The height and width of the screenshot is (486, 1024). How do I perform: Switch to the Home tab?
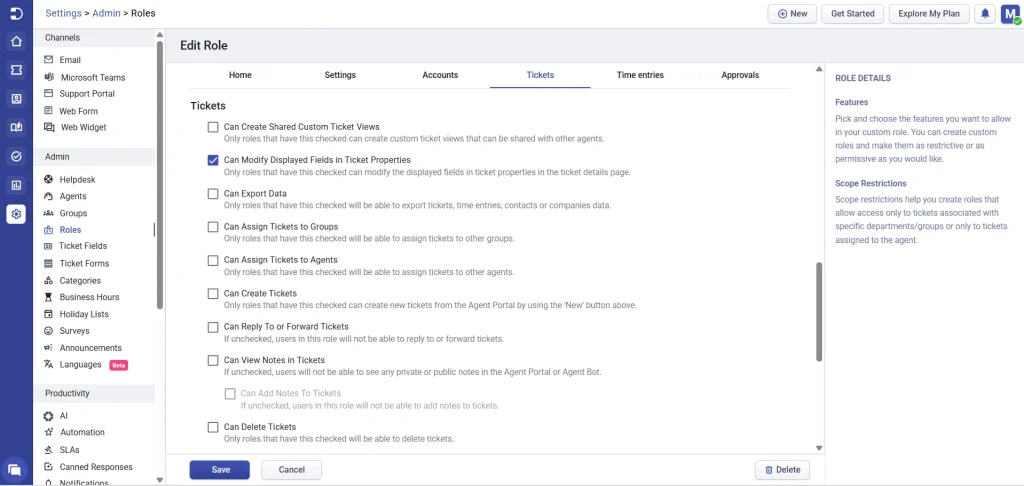coord(240,75)
